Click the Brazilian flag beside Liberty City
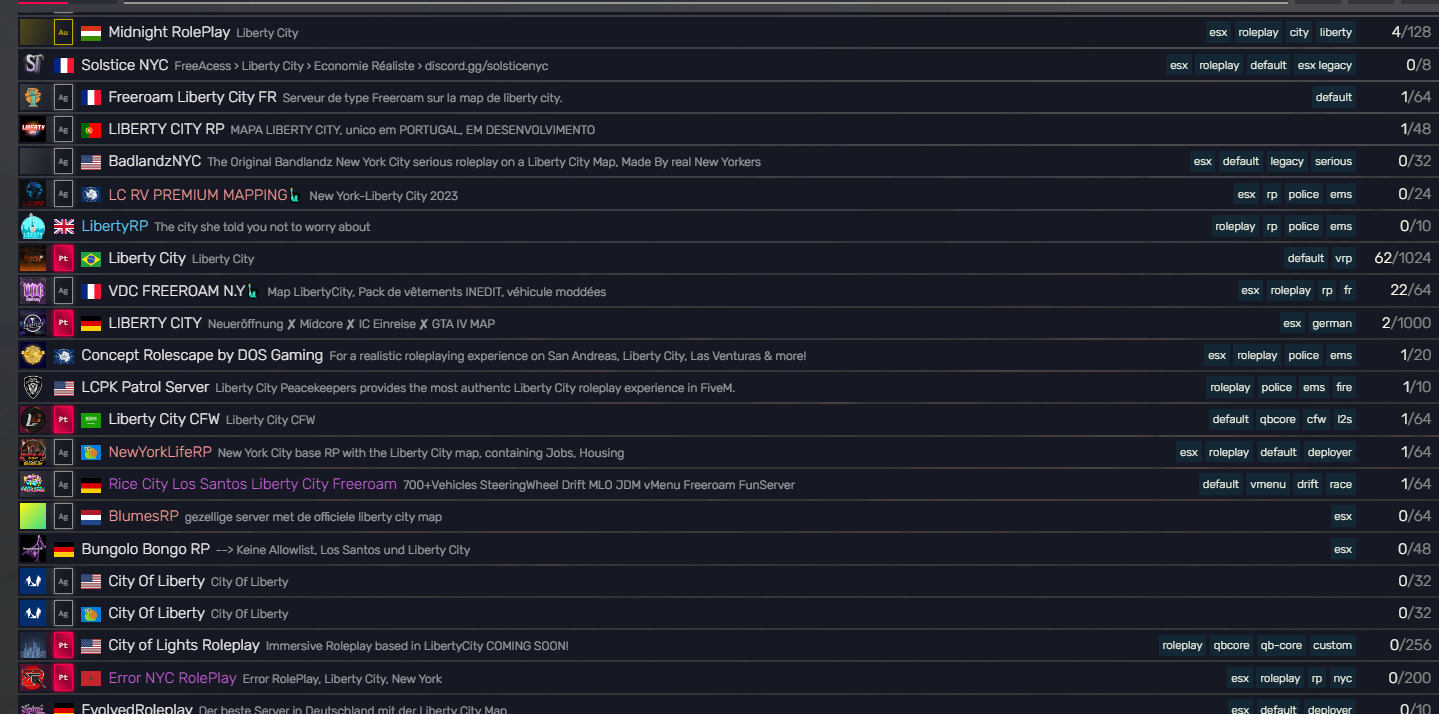The height and width of the screenshot is (714, 1439). coord(91,259)
